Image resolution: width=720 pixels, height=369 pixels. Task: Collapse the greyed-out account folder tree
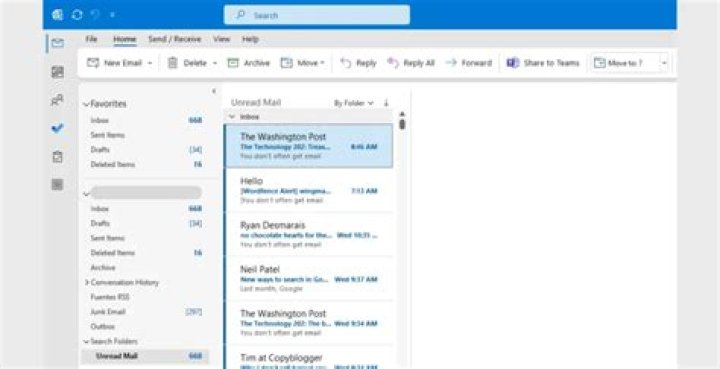tap(86, 194)
